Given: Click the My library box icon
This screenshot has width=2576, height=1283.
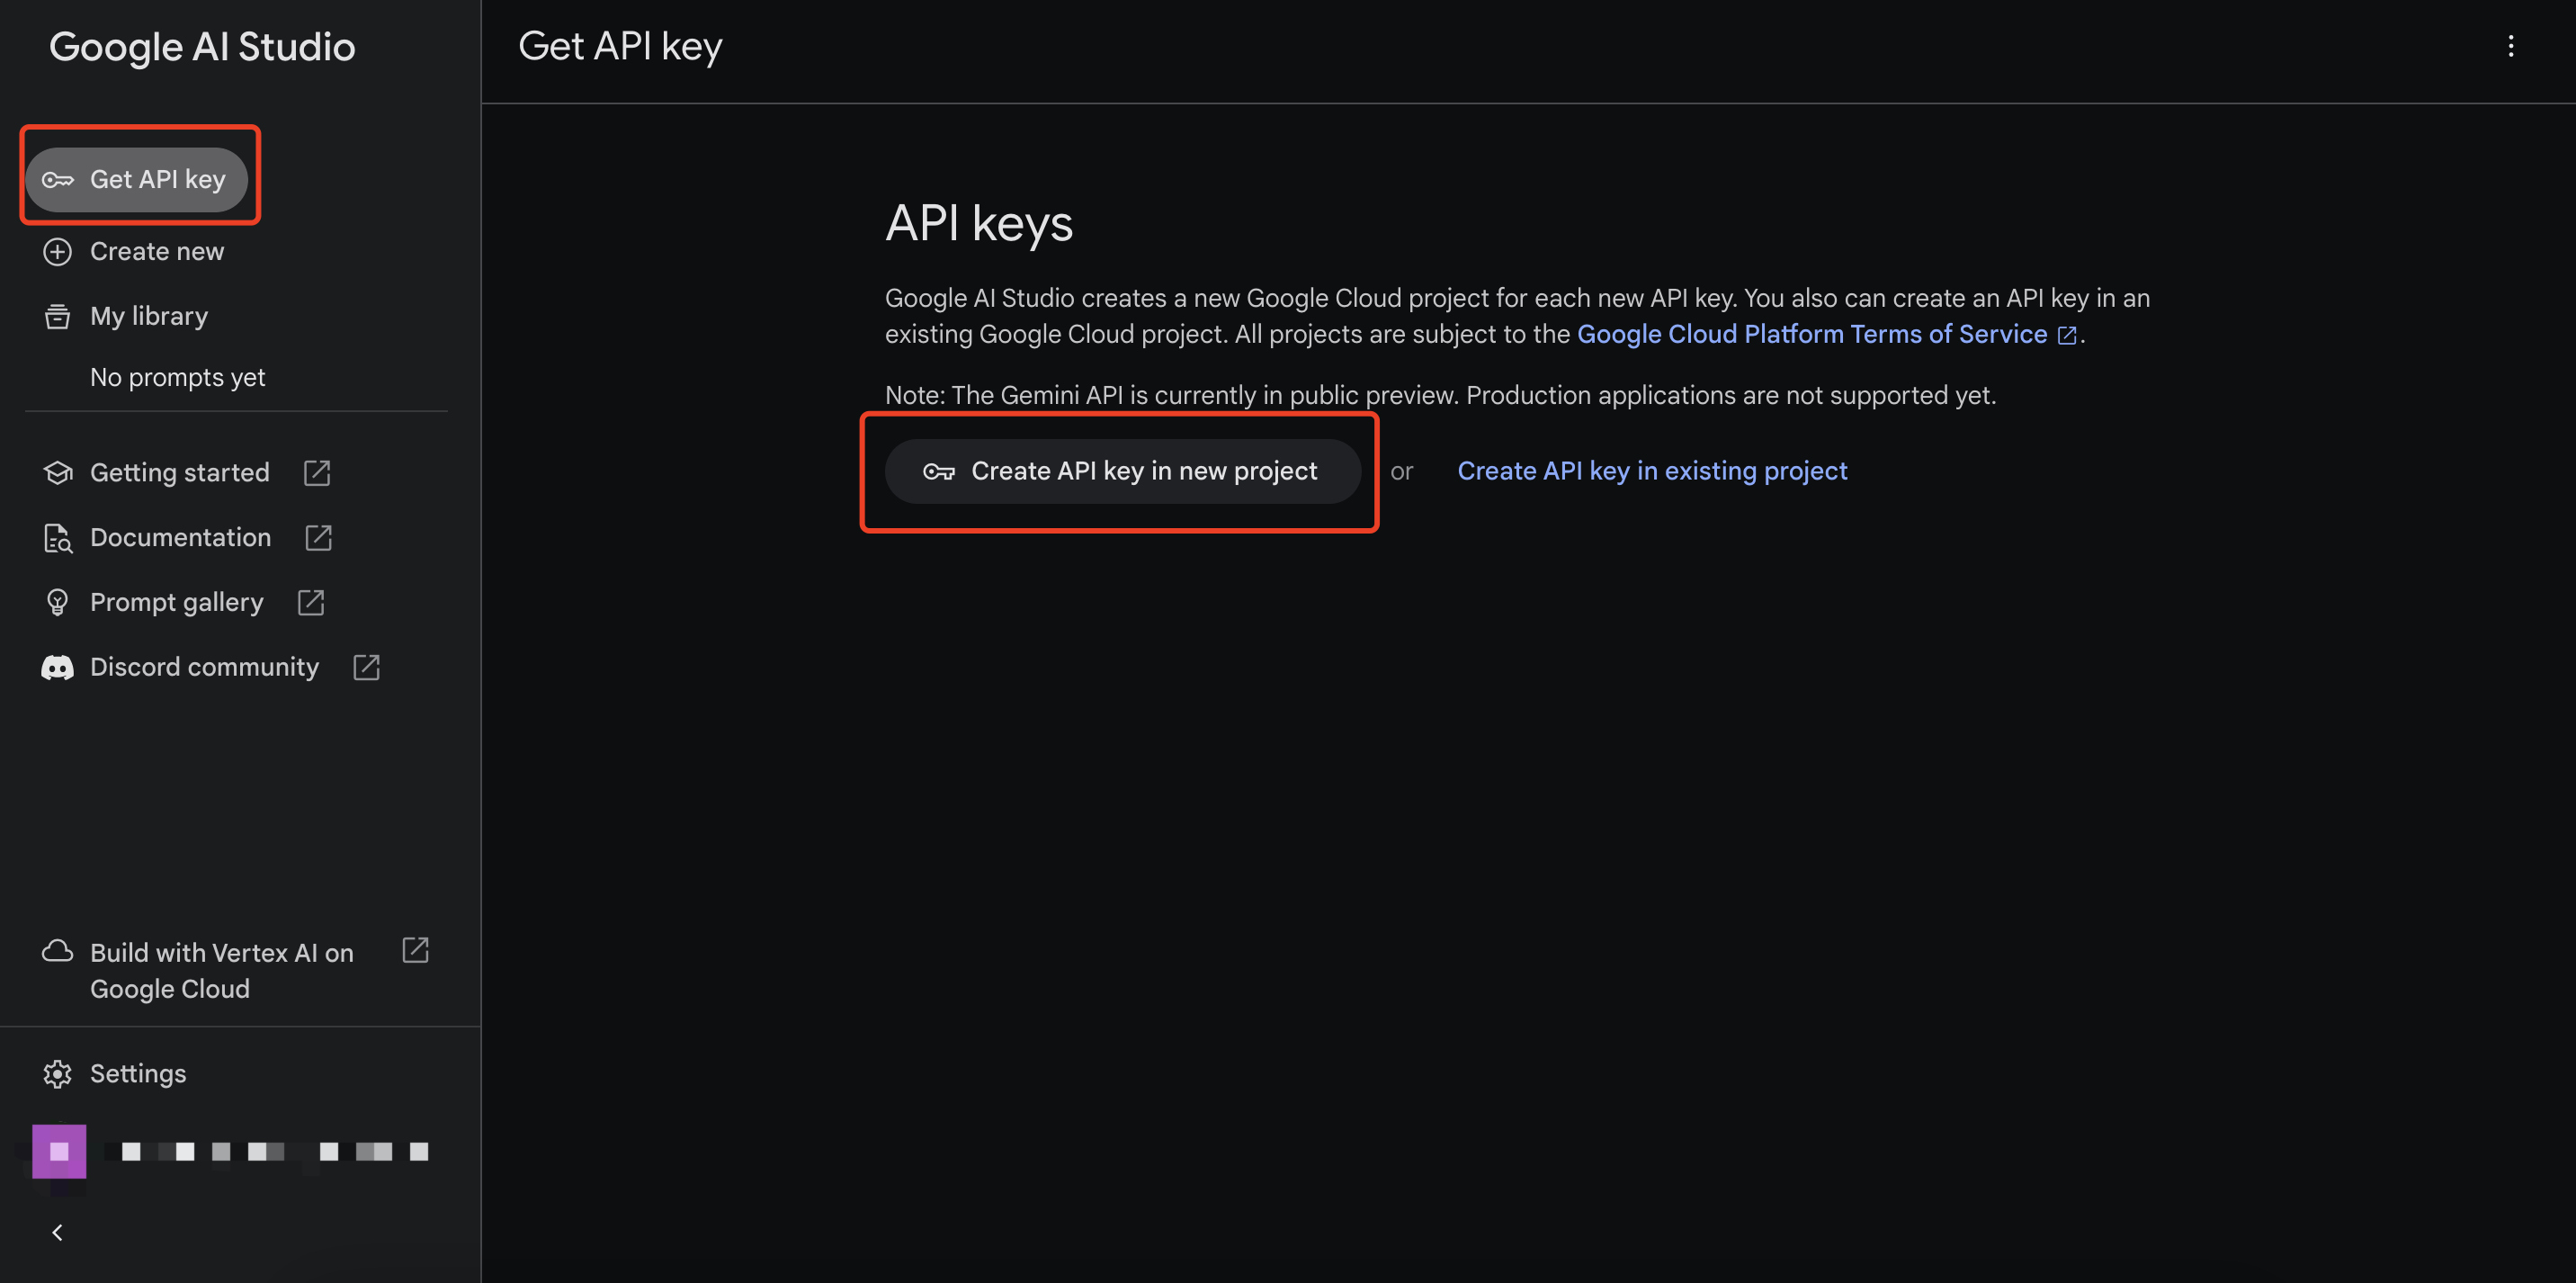Looking at the screenshot, I should pos(57,316).
